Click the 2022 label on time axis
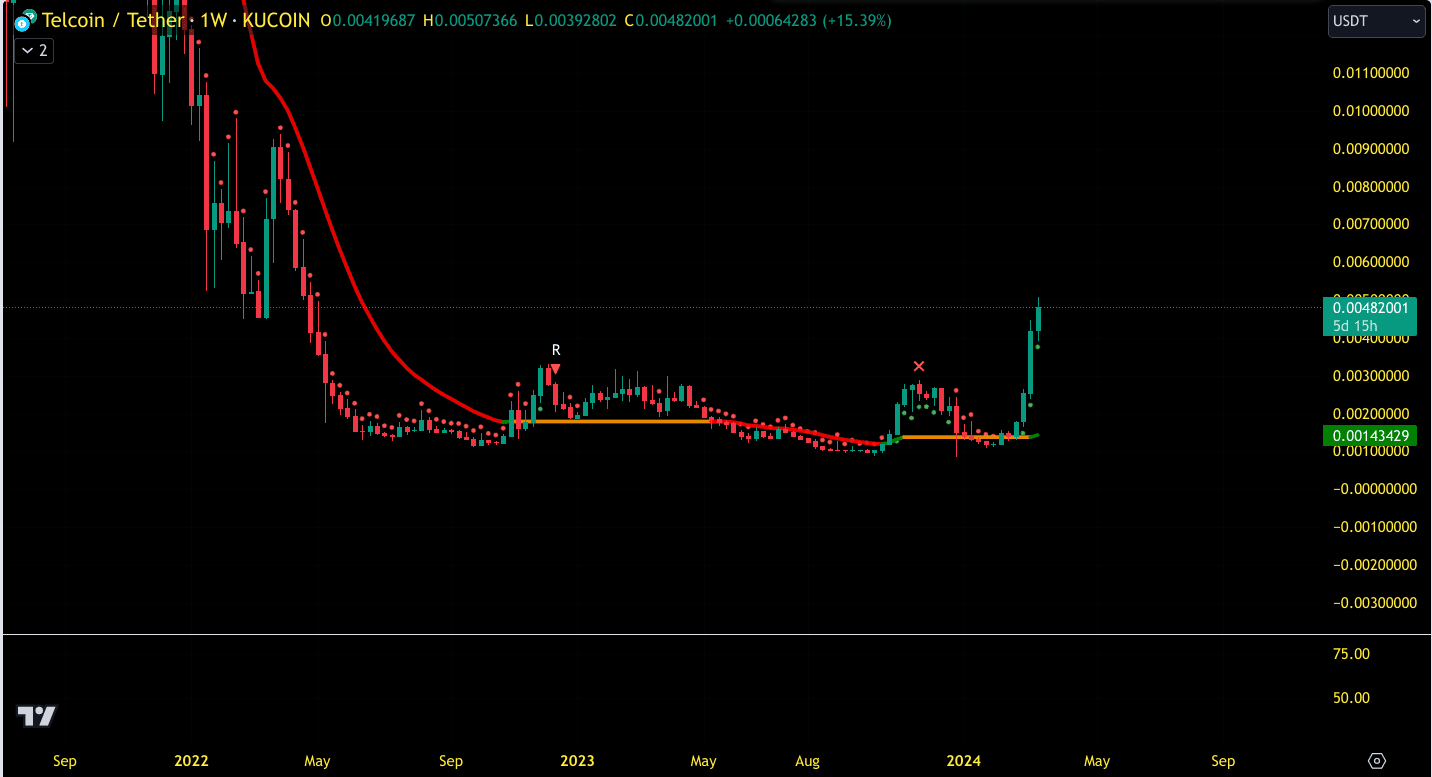1432x777 pixels. [191, 761]
